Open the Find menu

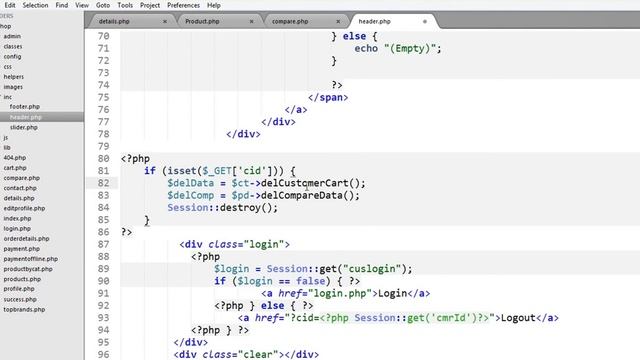62,5
